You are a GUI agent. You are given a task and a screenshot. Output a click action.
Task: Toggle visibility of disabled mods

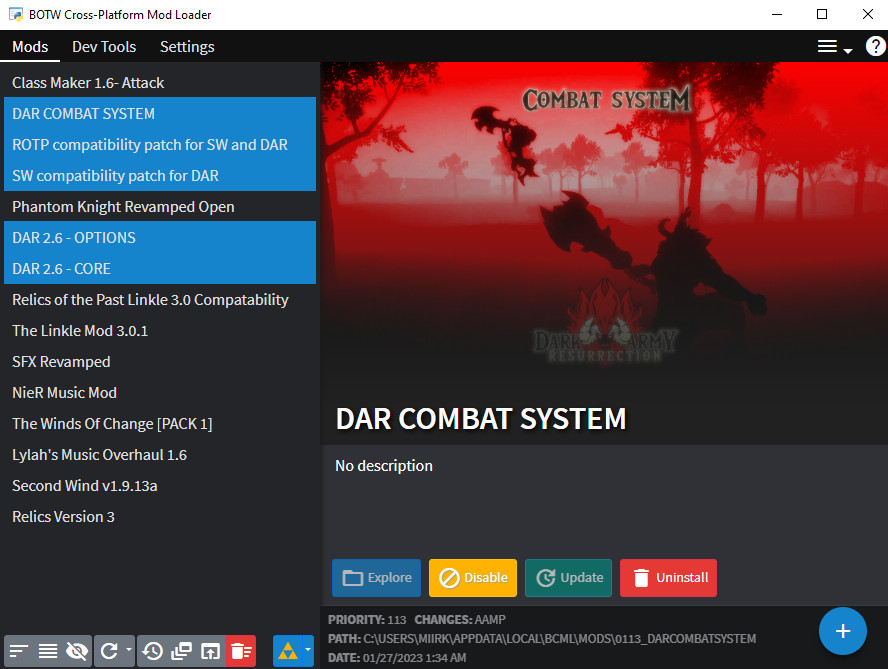(x=77, y=651)
